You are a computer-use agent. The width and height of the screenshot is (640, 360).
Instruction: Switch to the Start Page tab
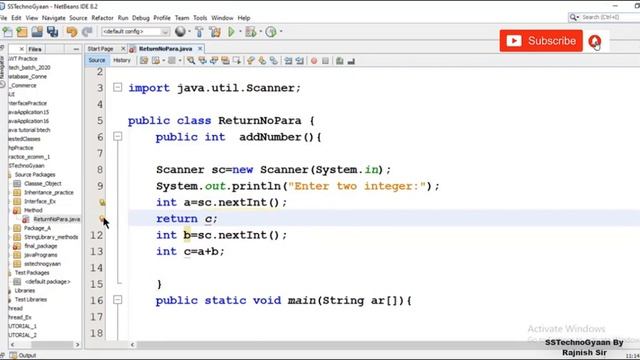[x=100, y=49]
